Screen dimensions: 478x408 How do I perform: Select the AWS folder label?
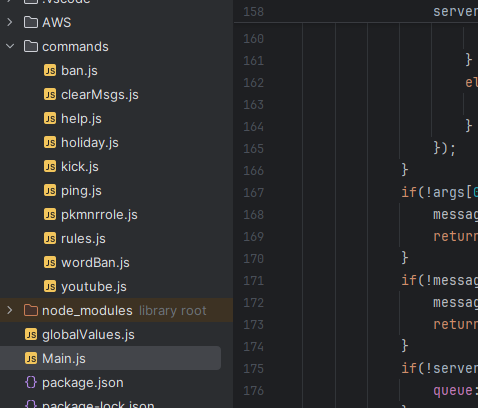tap(56, 23)
